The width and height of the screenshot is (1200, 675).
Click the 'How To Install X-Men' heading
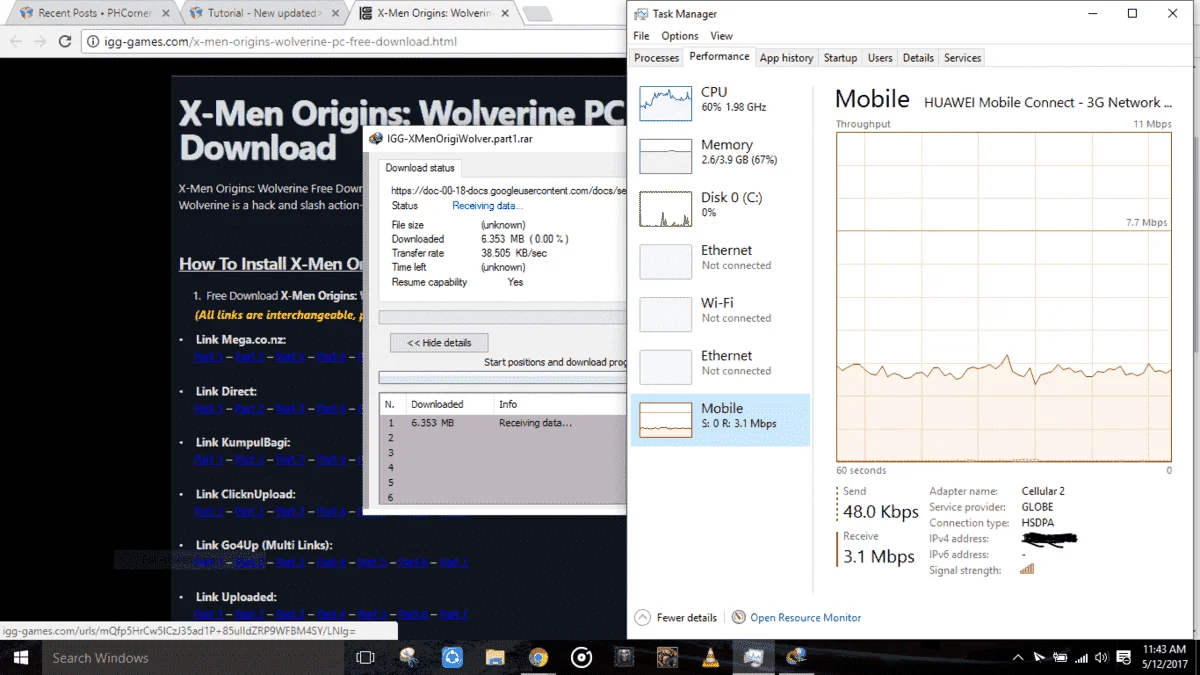pyautogui.click(x=270, y=264)
